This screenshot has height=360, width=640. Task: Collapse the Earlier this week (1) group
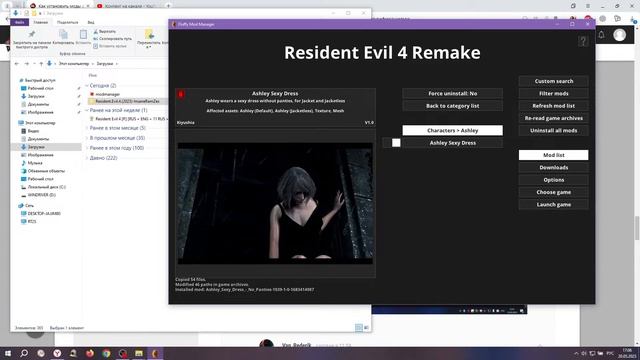pyautogui.click(x=87, y=111)
